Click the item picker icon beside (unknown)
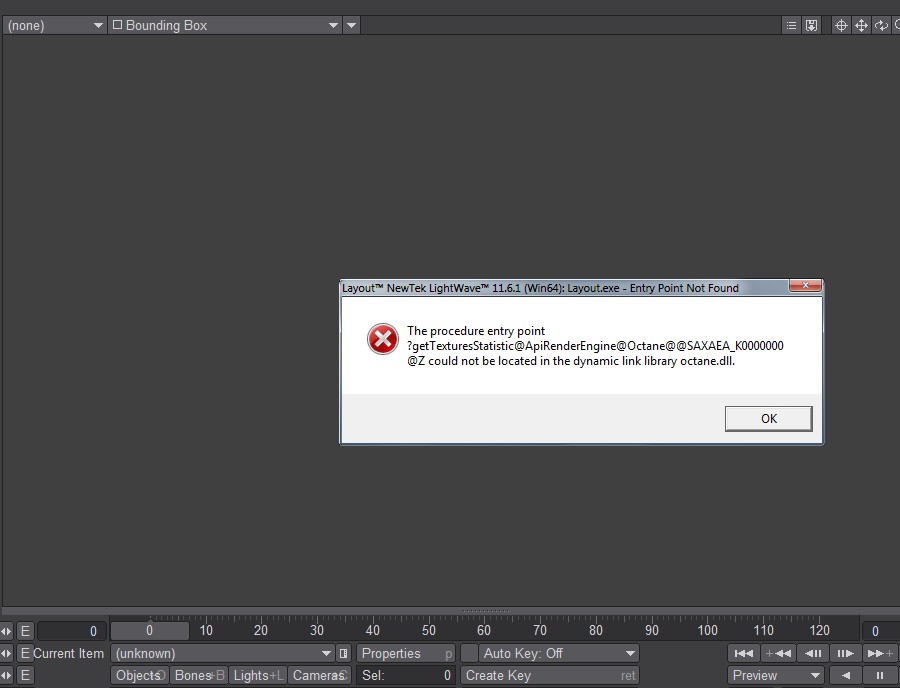Image resolution: width=900 pixels, height=688 pixels. pos(343,653)
